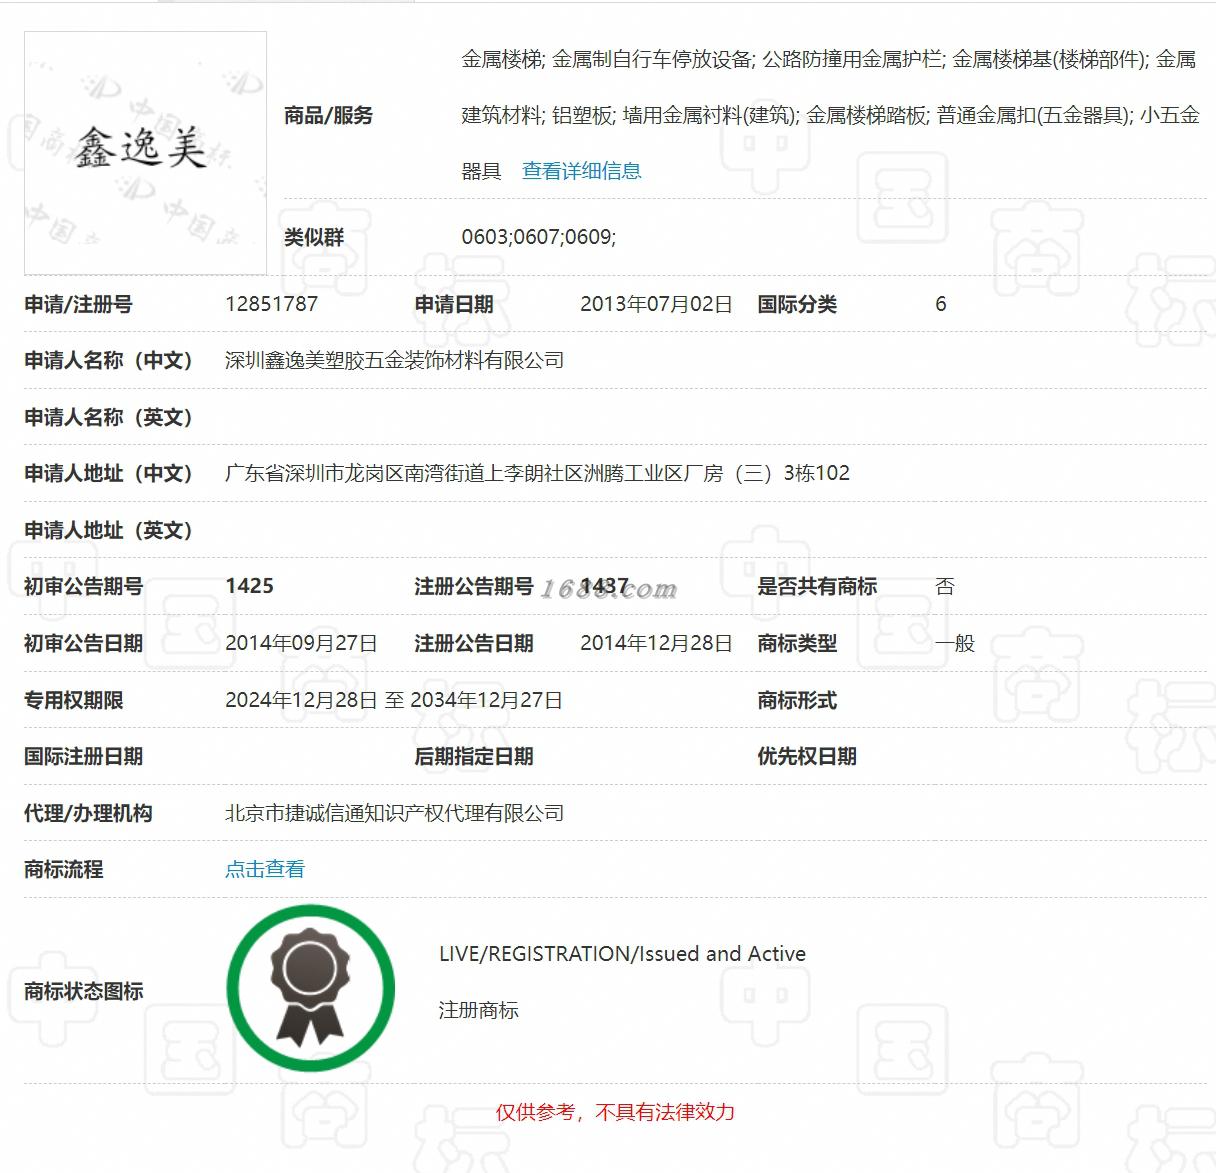
Task: Select applicant name 深圳鑫逸美塑胶五金装饰材料有限公司
Action: click(395, 360)
